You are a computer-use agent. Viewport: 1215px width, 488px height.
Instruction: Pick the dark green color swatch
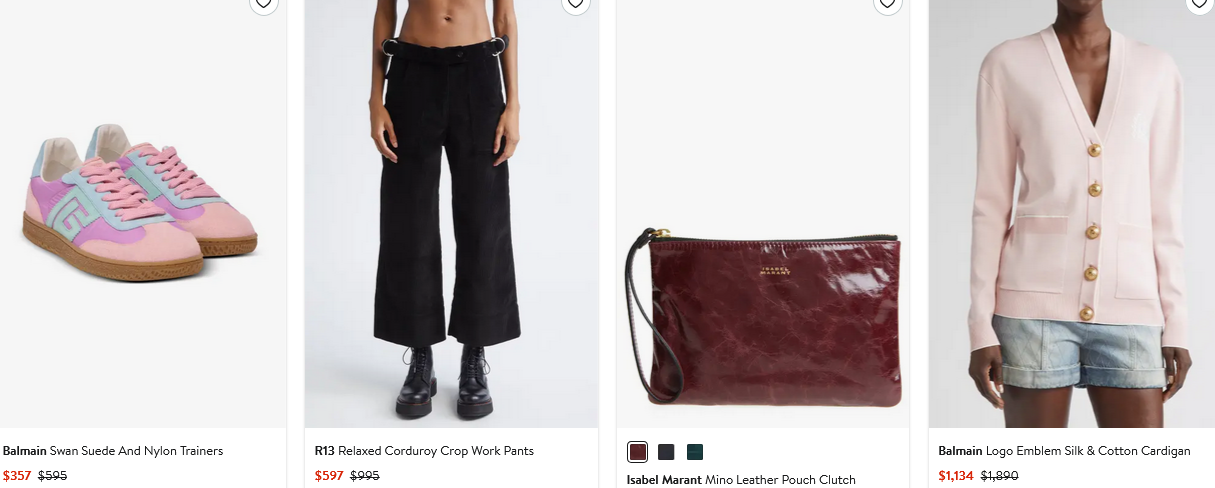coord(695,452)
